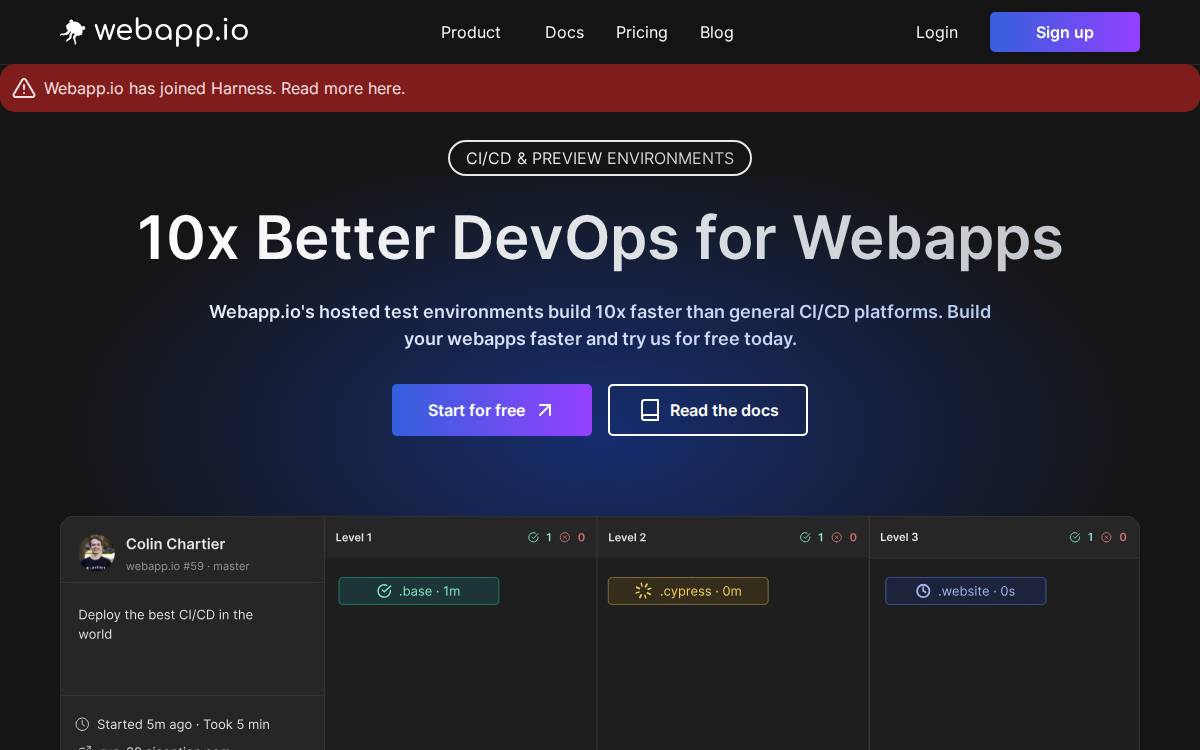
Task: Click the arrow icon in Start for free
Action: tap(545, 410)
